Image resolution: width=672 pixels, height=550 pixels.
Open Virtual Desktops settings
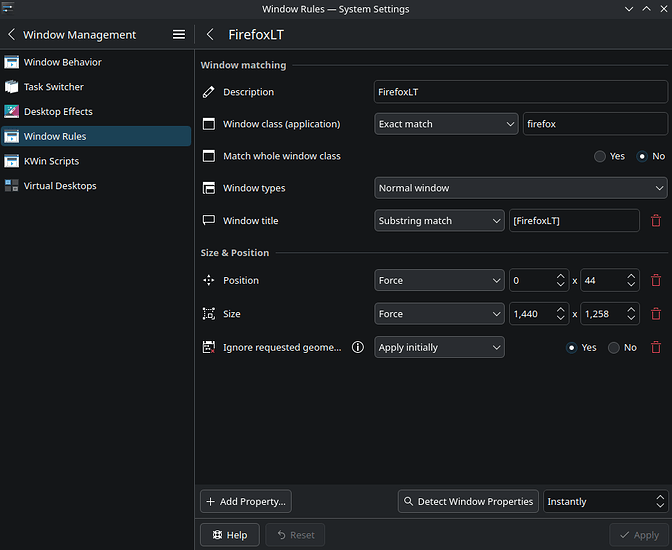tap(96, 186)
